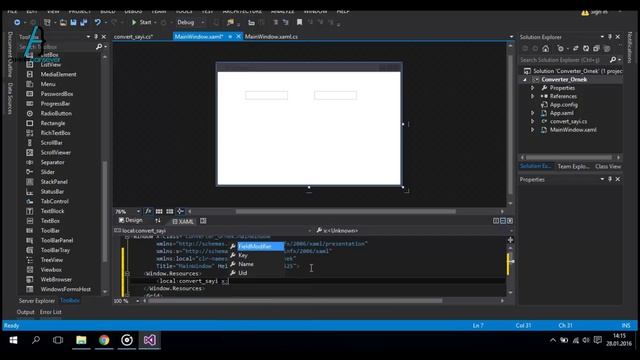This screenshot has height=360, width=640.
Task: Pin the Solution Explorer panel
Action: 610,37
